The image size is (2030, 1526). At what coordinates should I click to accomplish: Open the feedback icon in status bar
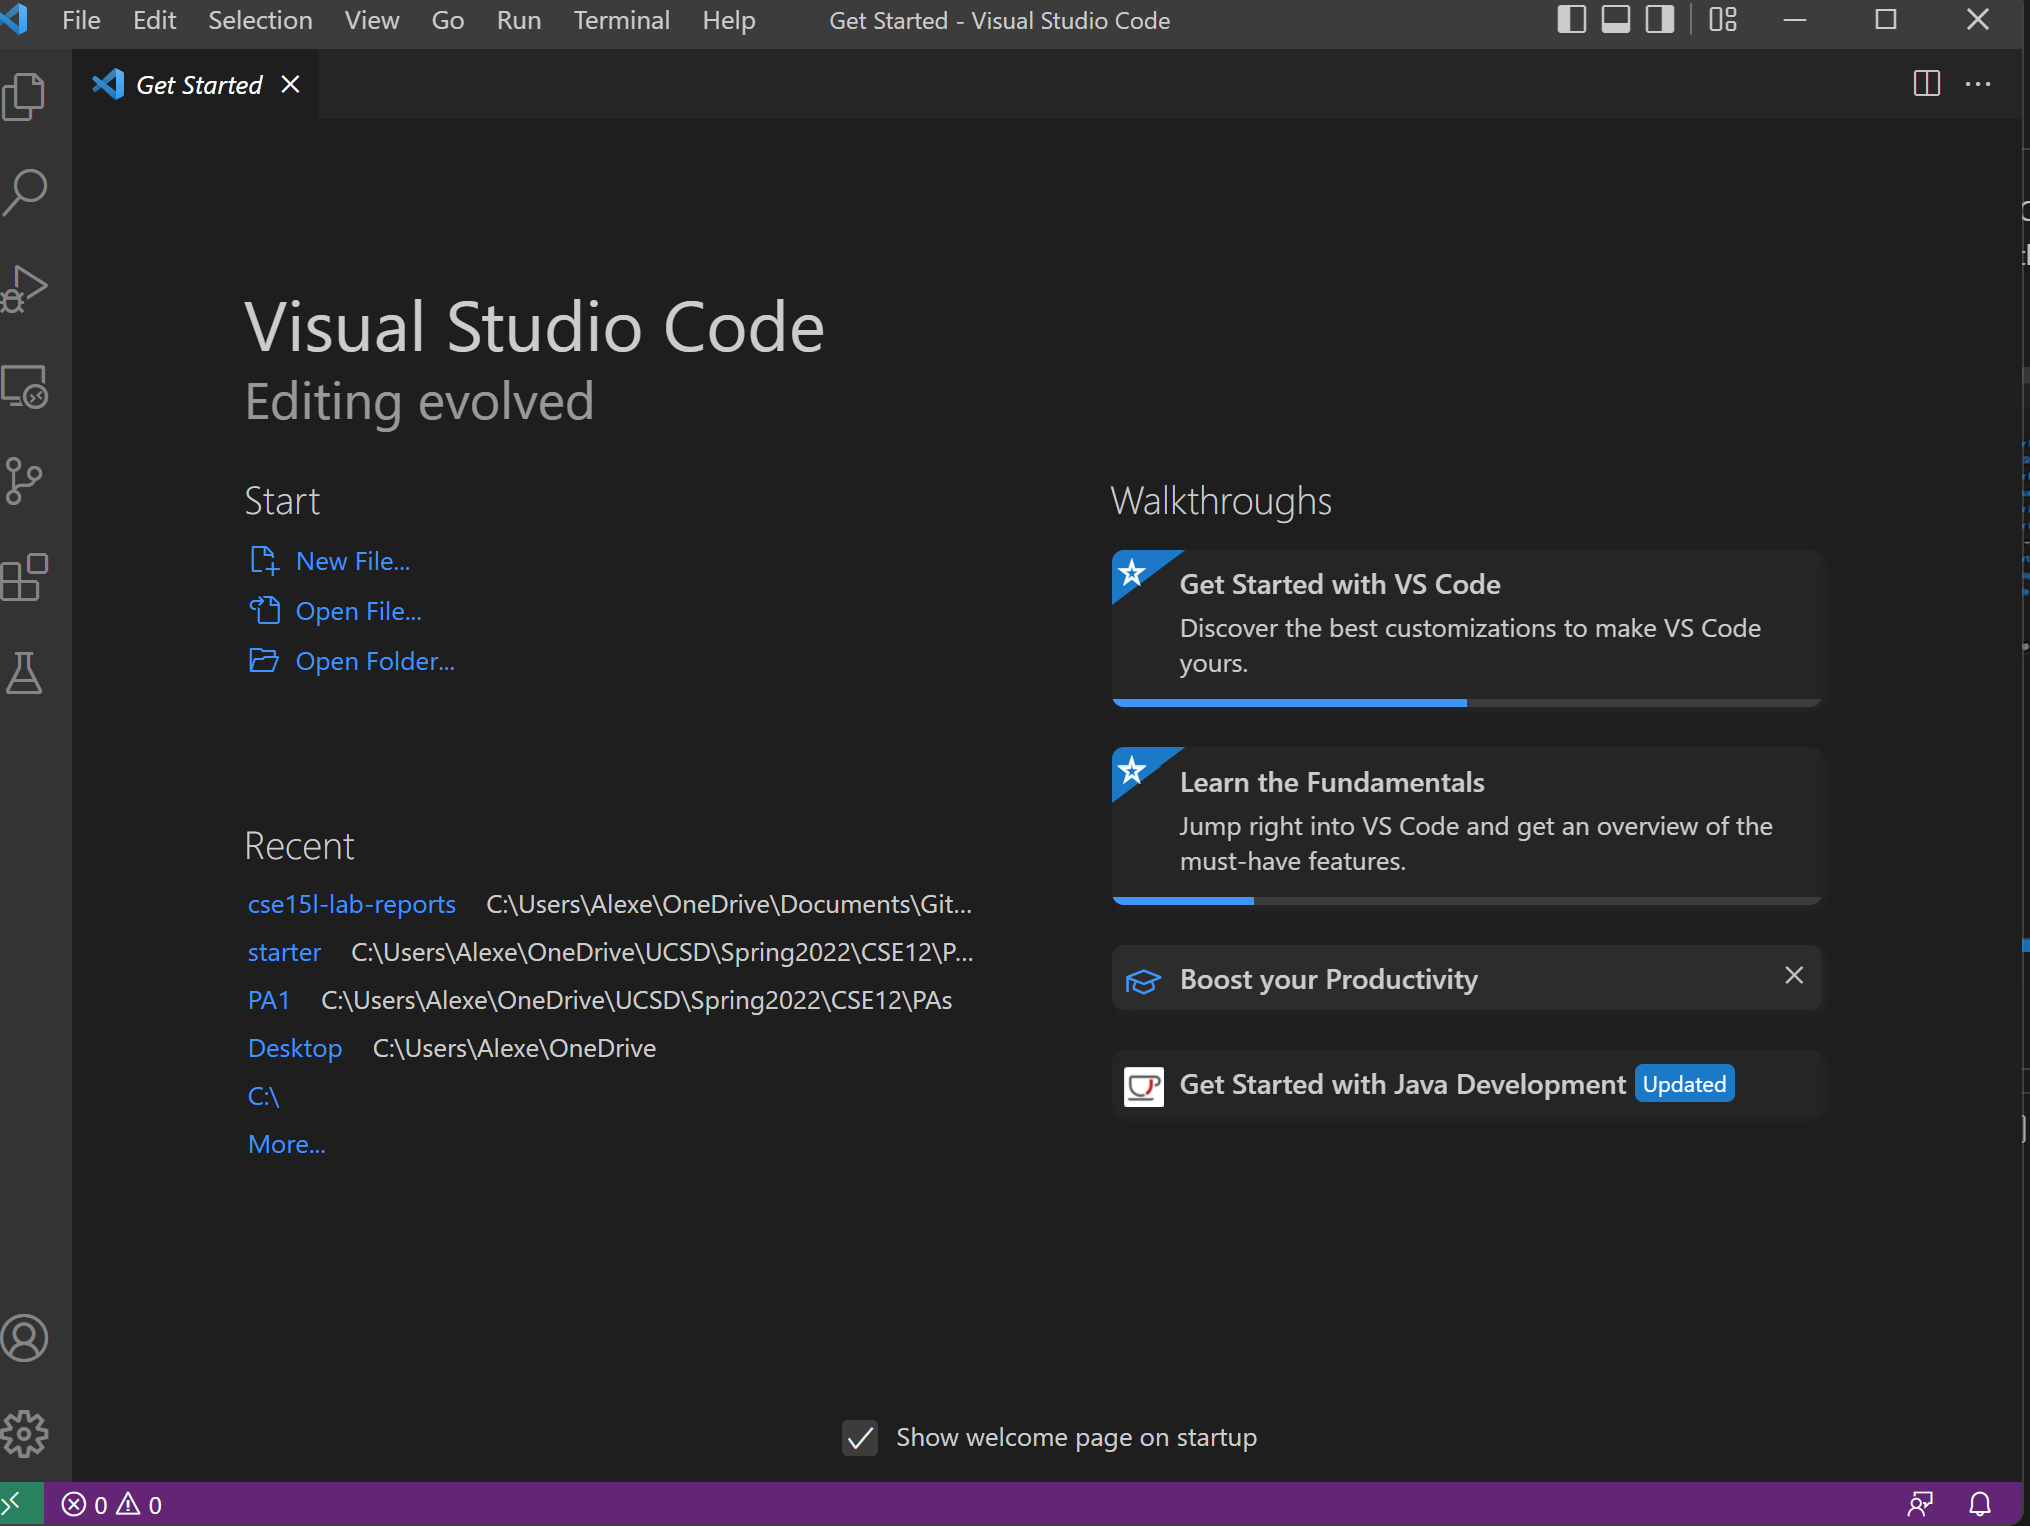click(x=1920, y=1504)
